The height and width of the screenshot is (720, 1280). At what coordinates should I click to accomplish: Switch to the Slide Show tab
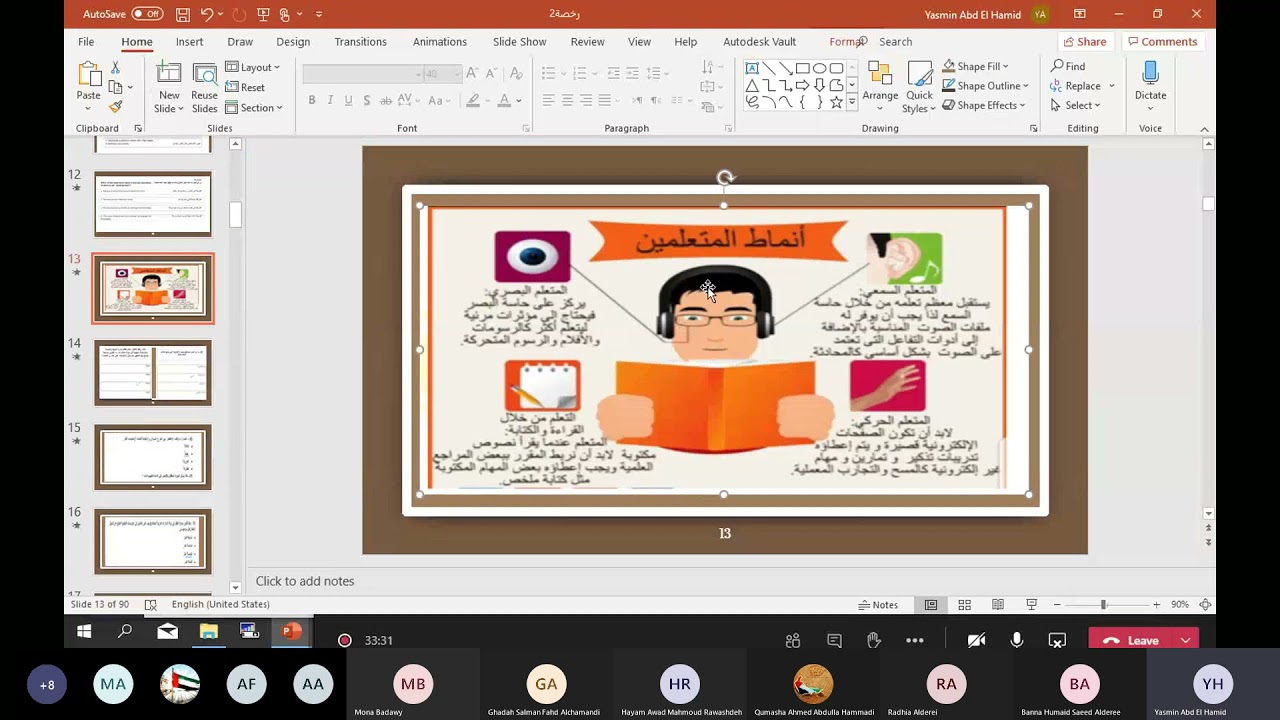pos(519,42)
